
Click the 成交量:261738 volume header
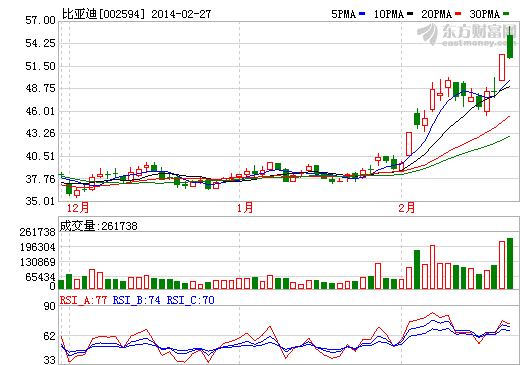(98, 226)
